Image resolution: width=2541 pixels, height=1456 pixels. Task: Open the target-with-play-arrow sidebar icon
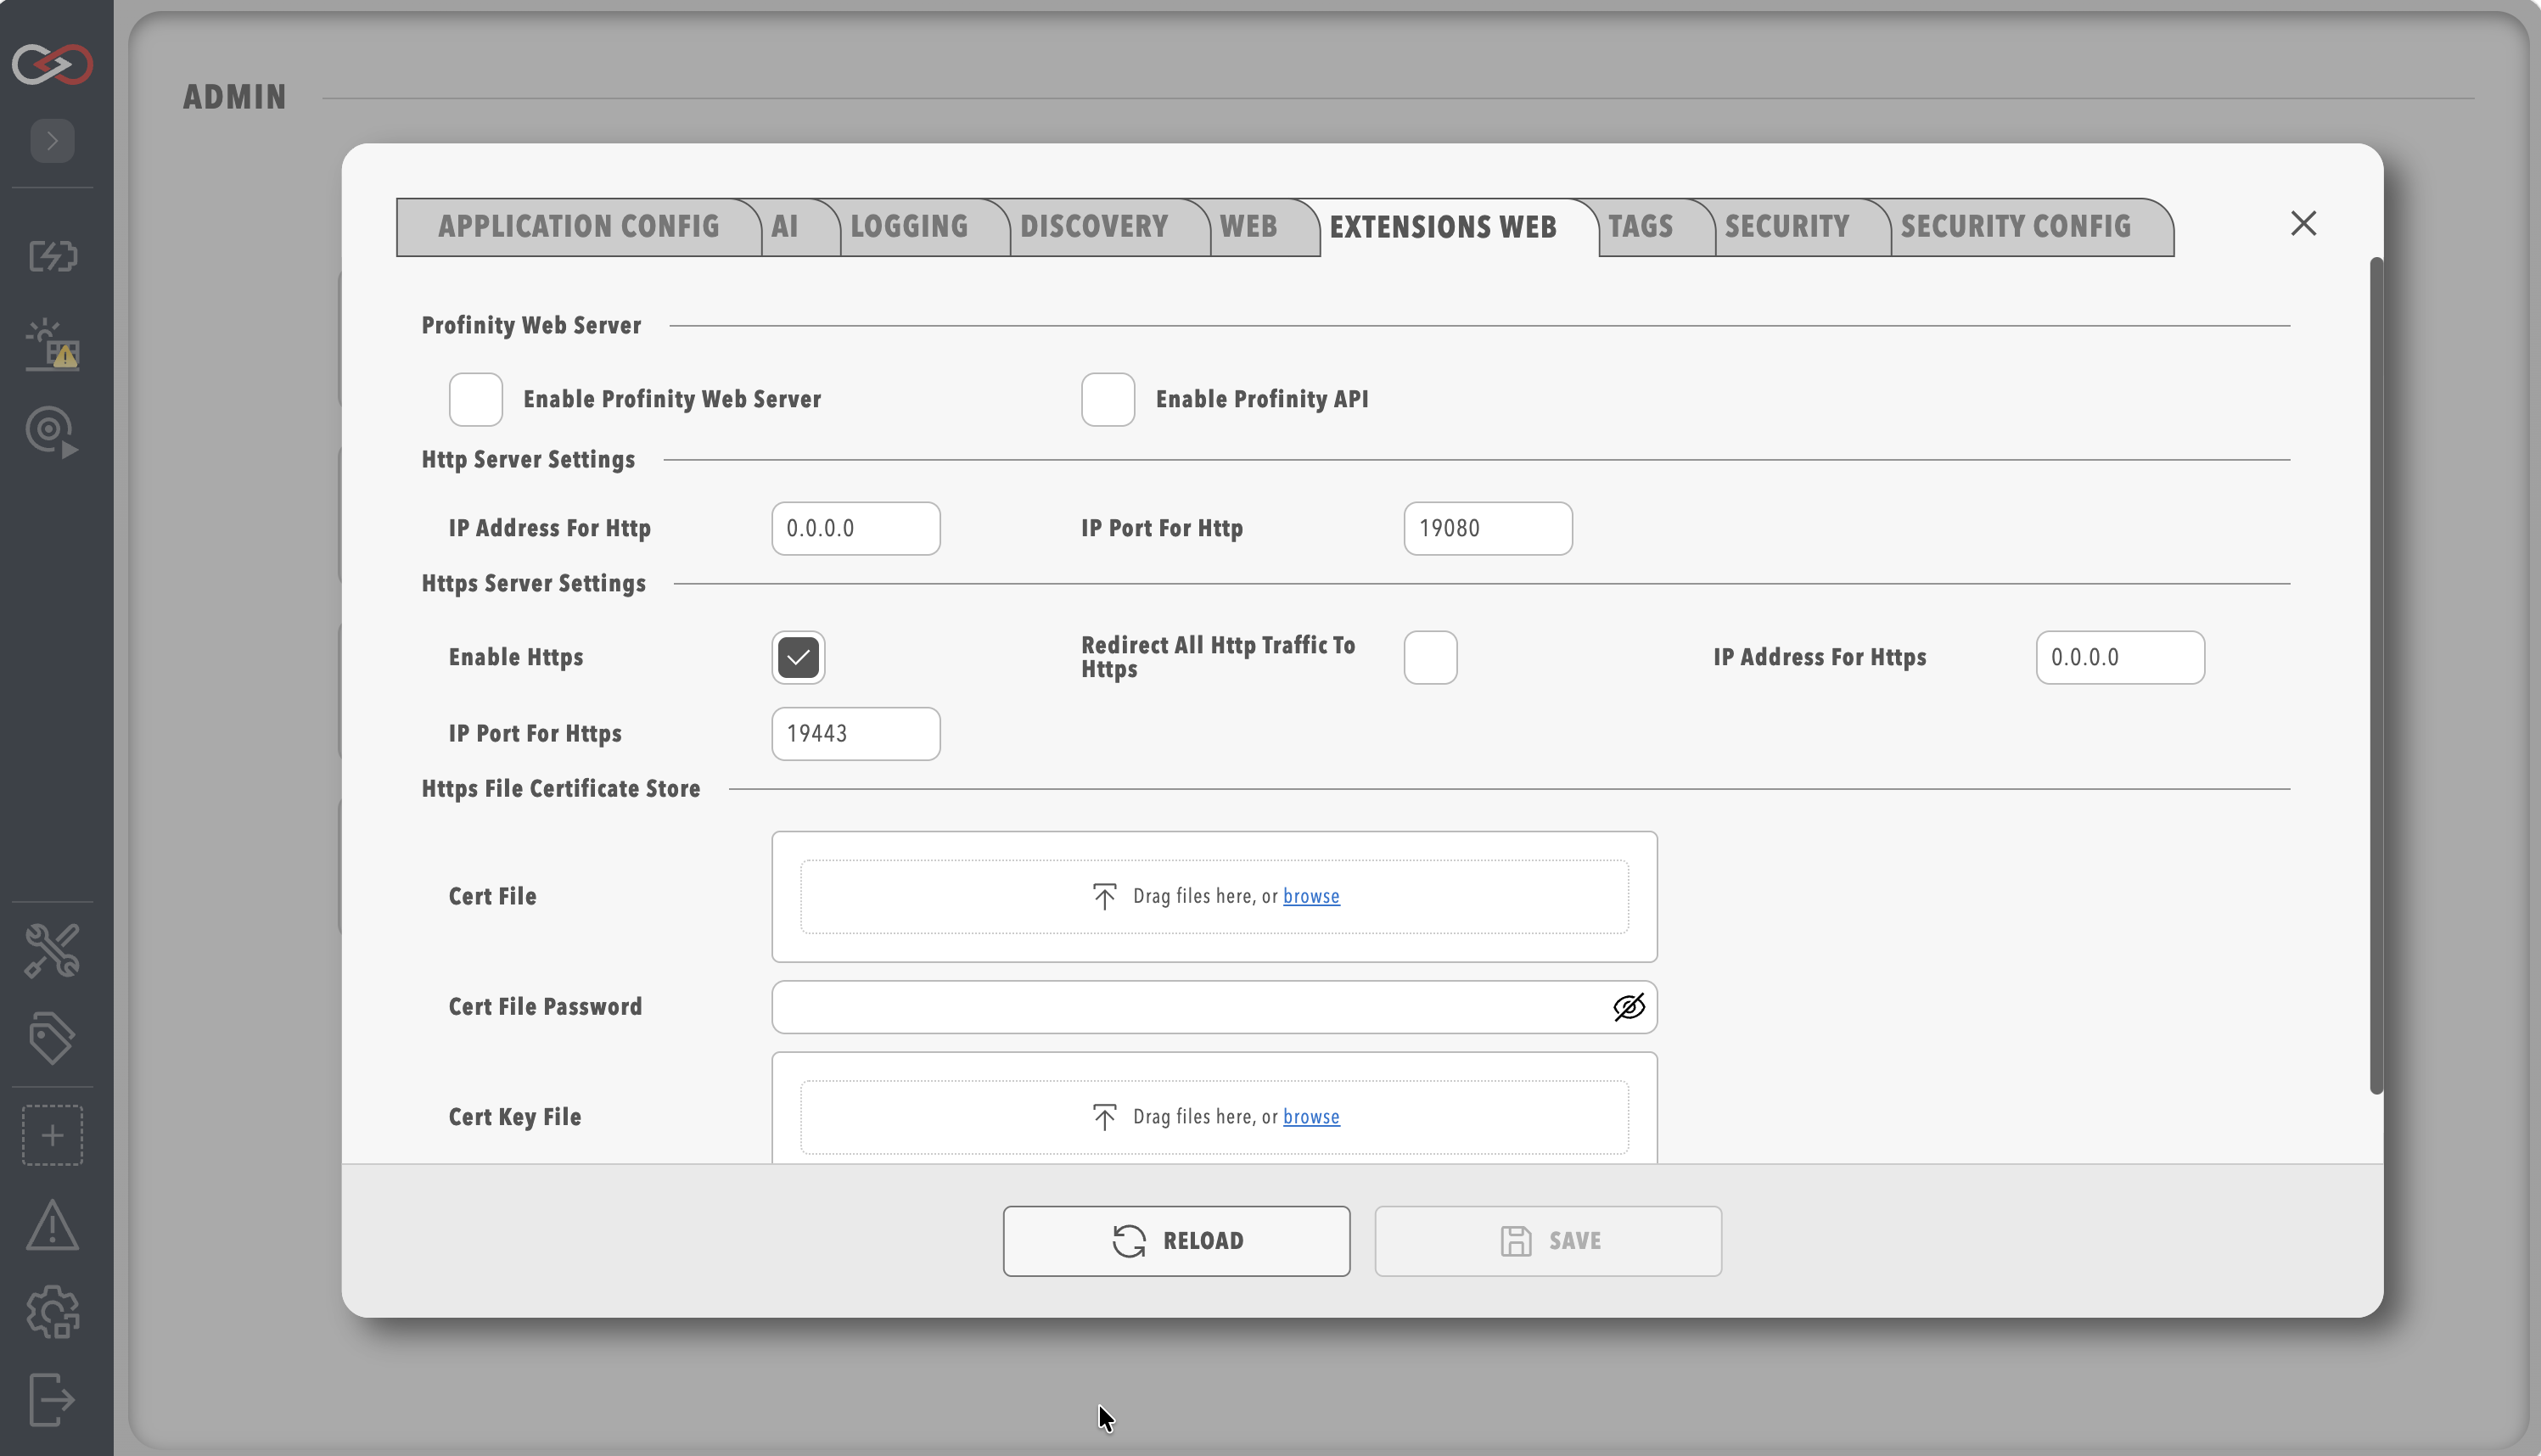52,432
